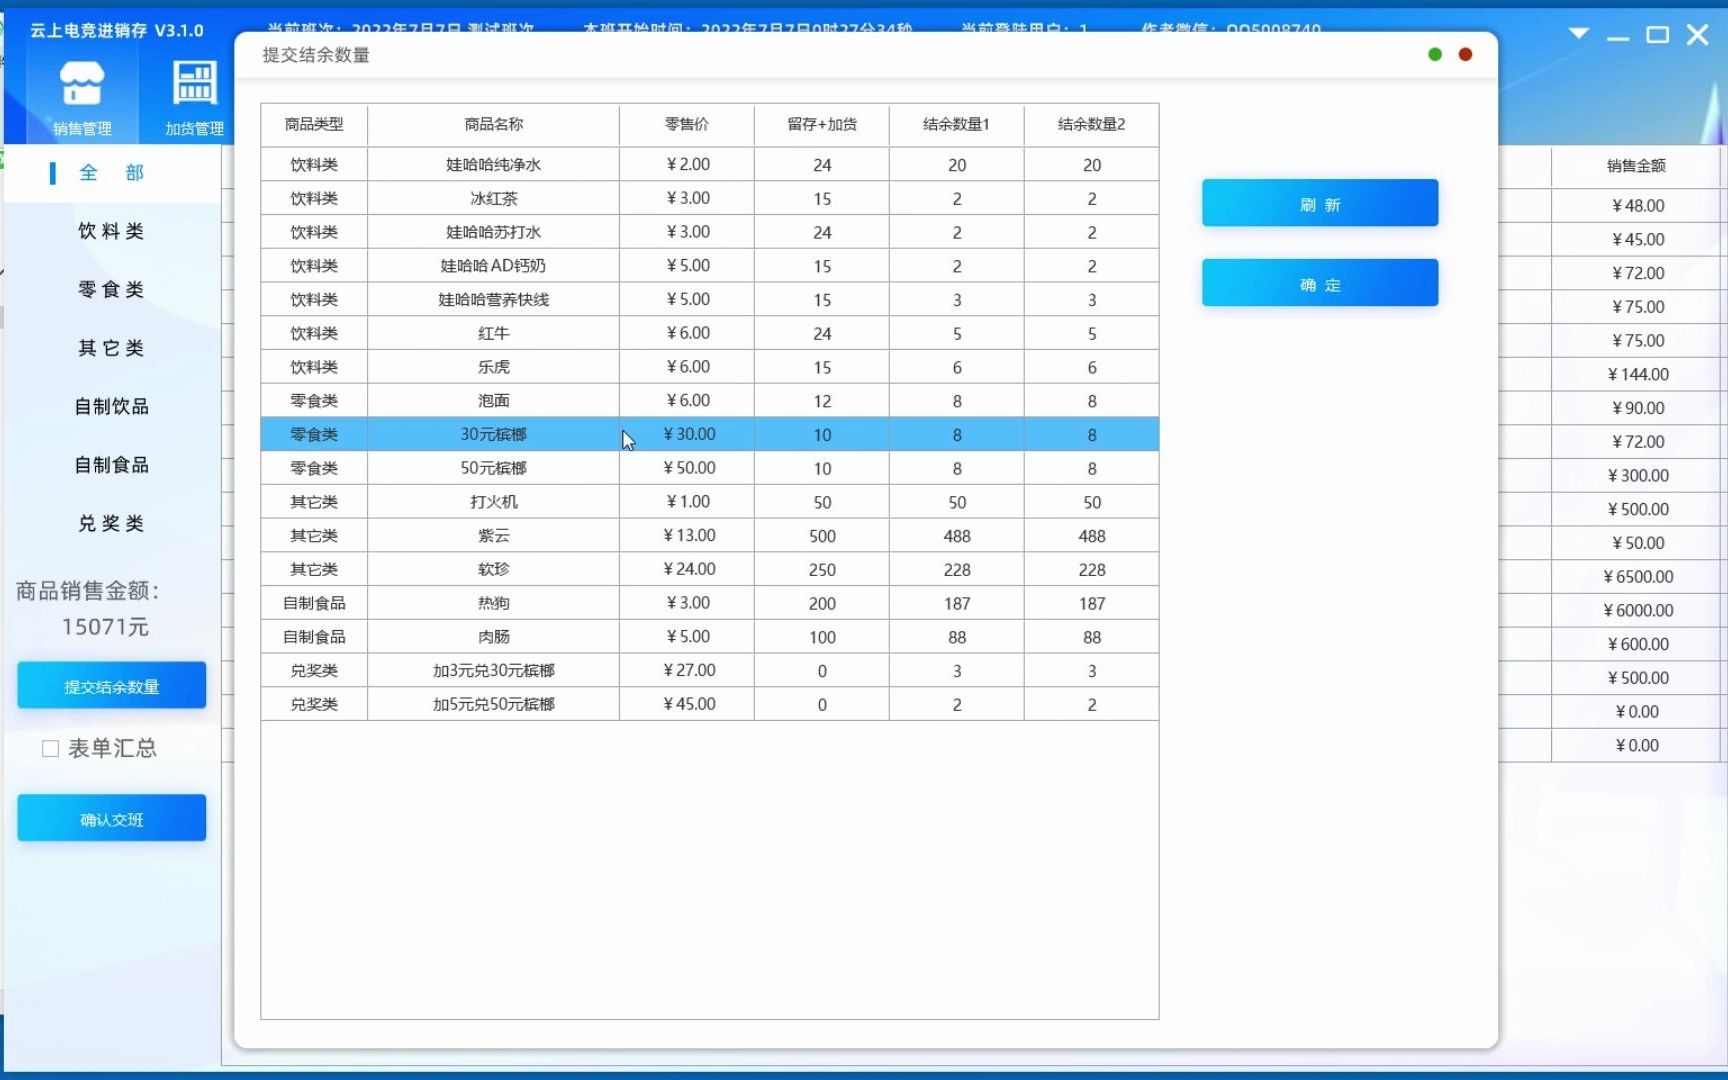Click ¥6500.00 in the background sales table
This screenshot has height=1080, width=1728.
(x=1638, y=577)
